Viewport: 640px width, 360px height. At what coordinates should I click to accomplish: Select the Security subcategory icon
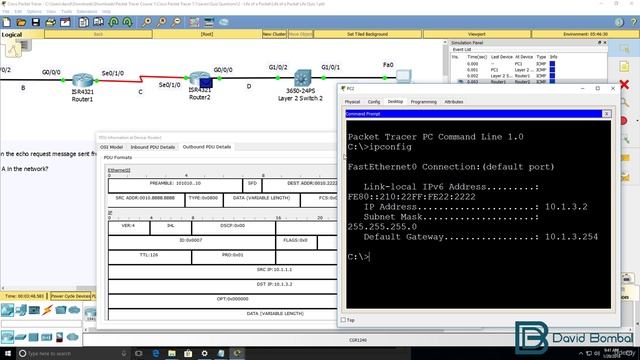click(x=60, y=337)
